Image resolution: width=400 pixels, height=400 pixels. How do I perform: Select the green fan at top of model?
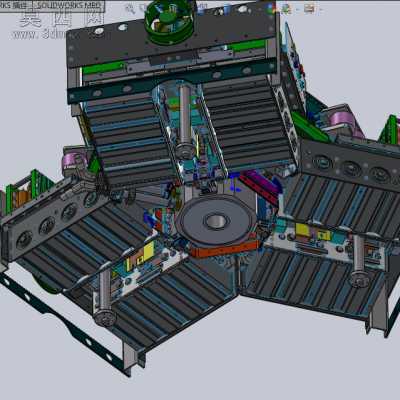pyautogui.click(x=169, y=21)
